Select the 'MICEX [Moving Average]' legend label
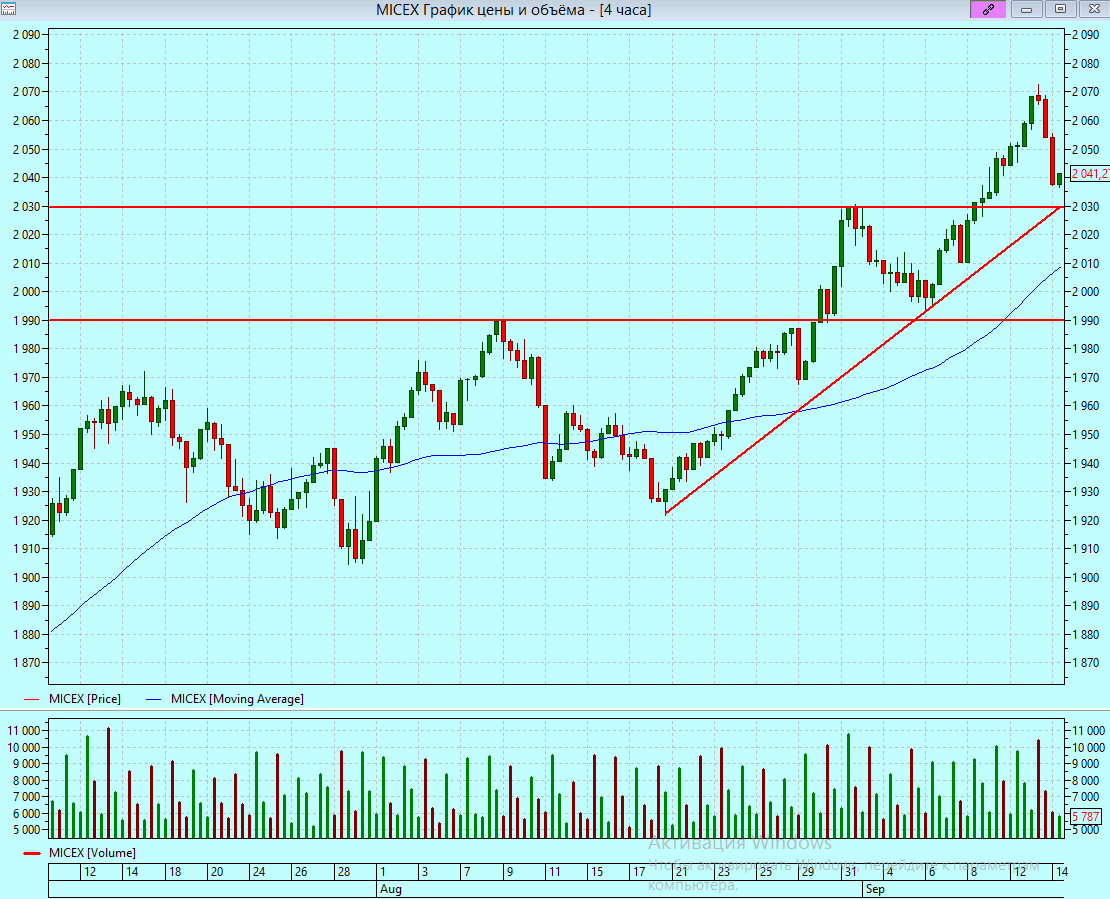 (x=237, y=699)
